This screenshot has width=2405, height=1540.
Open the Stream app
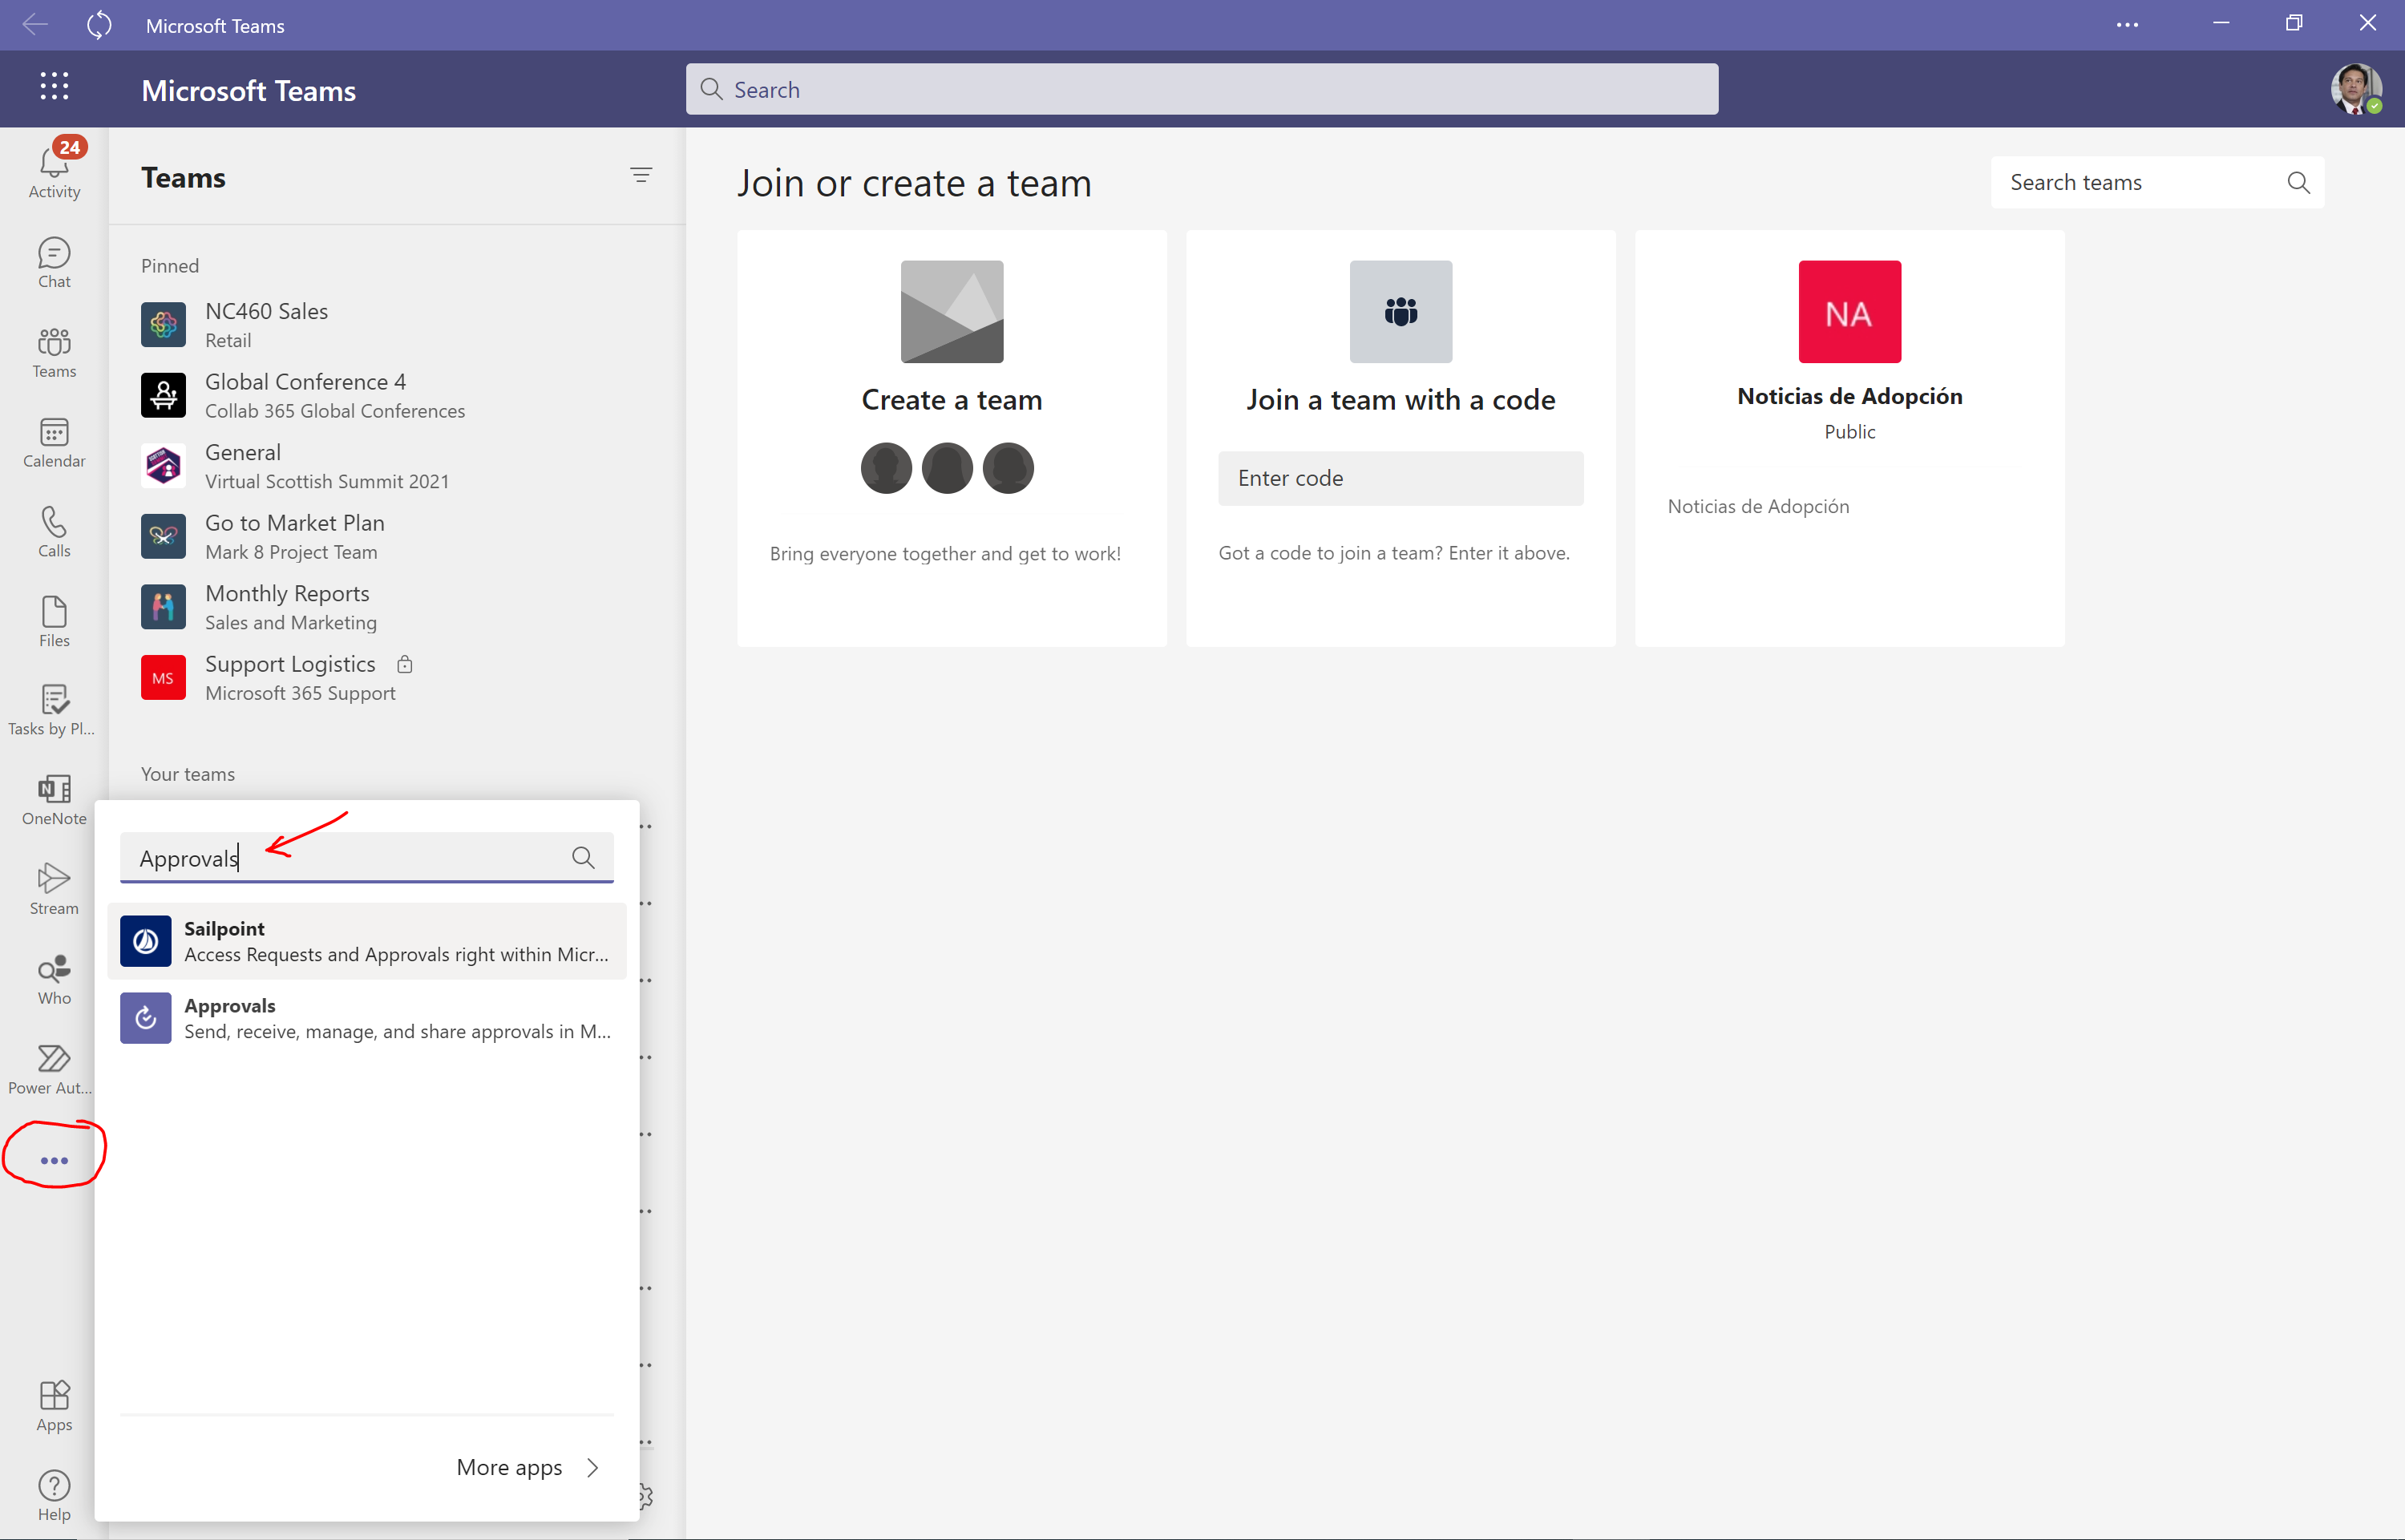click(54, 888)
